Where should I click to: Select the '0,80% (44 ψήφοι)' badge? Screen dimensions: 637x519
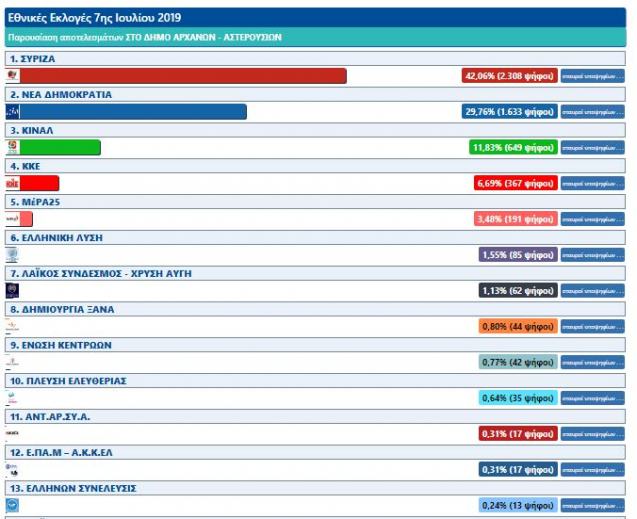518,326
